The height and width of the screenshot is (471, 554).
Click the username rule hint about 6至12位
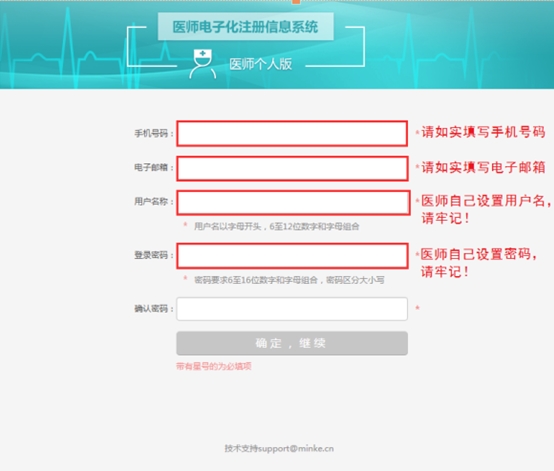point(277,226)
